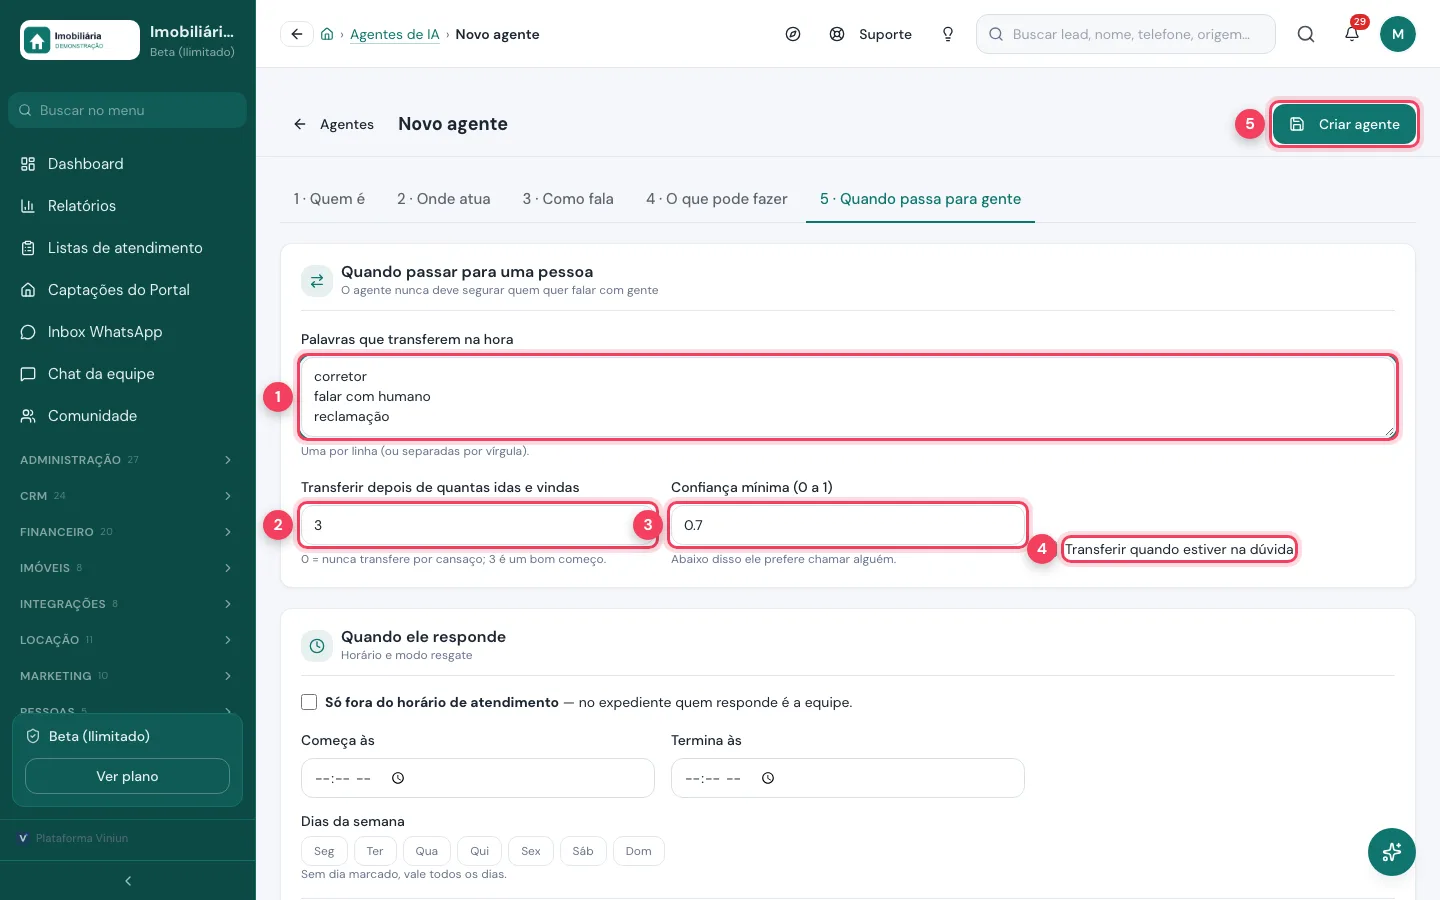
Task: Toggle the Seg weekday chip
Action: (x=324, y=851)
